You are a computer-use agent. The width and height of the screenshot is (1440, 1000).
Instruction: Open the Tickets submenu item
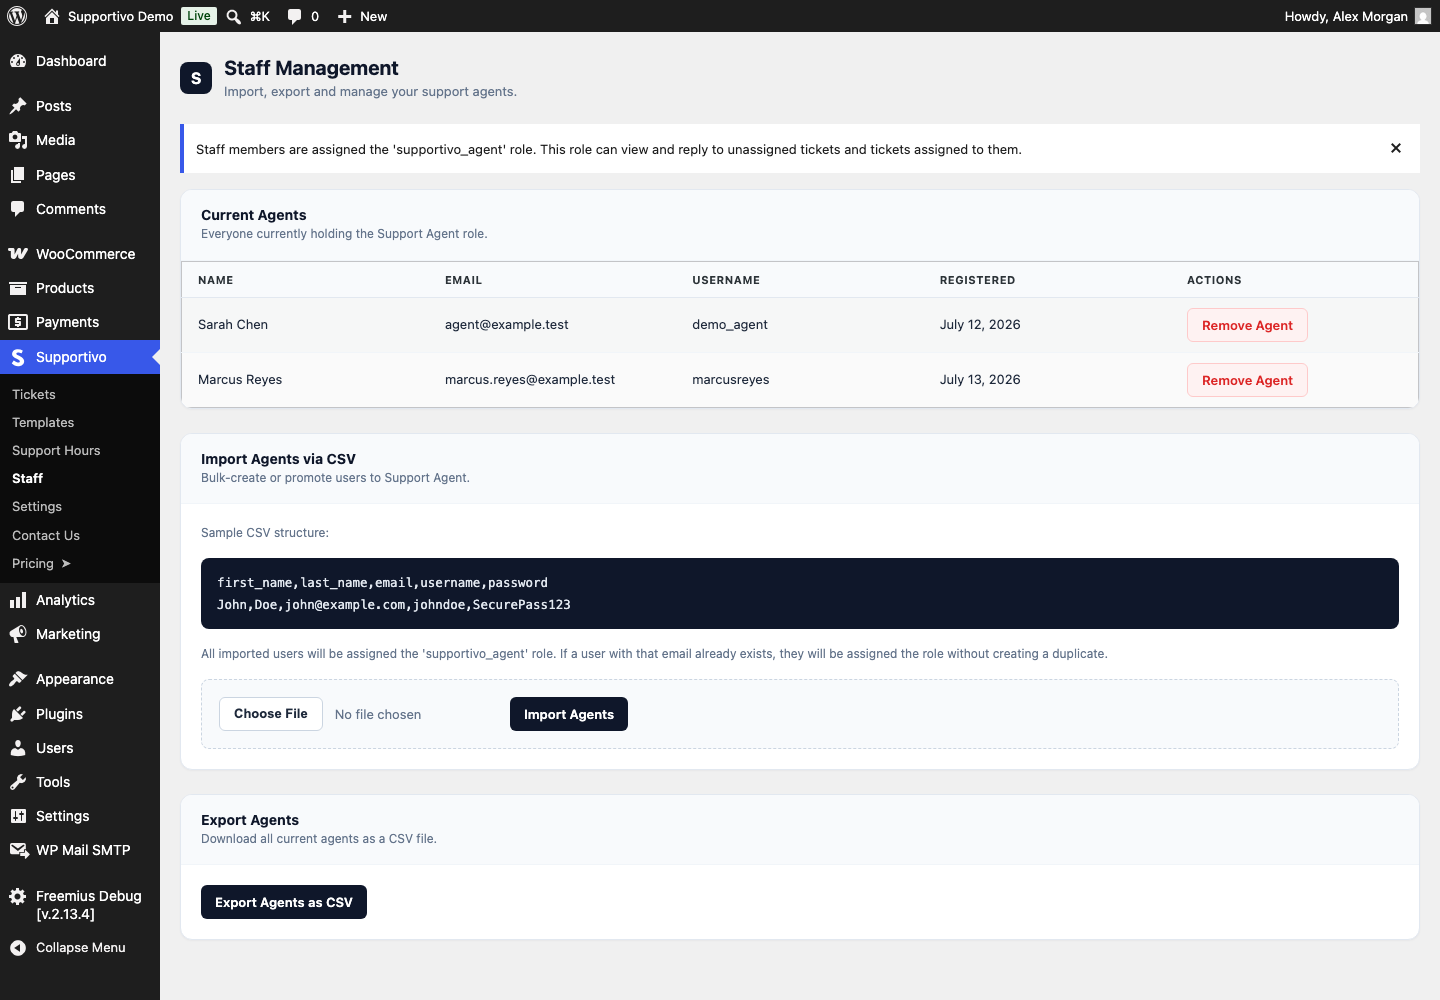tap(34, 395)
